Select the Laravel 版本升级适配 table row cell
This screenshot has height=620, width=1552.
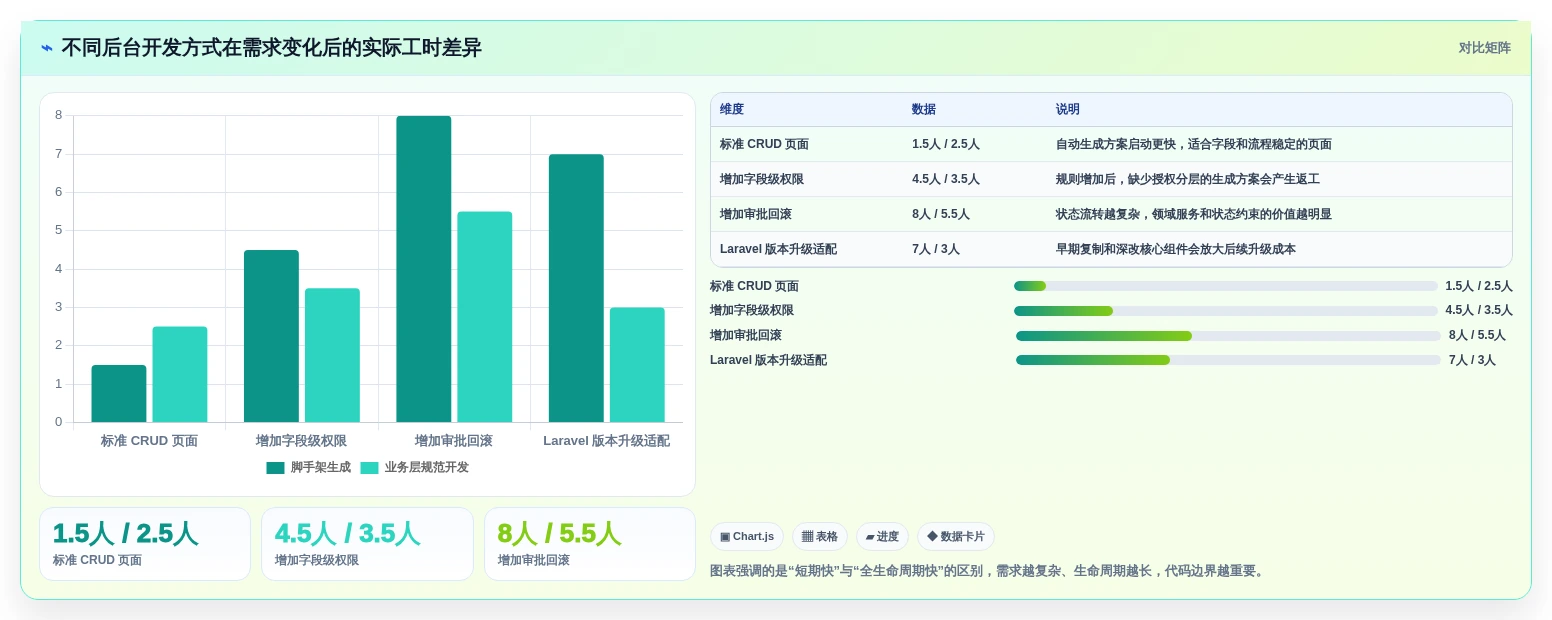click(778, 249)
